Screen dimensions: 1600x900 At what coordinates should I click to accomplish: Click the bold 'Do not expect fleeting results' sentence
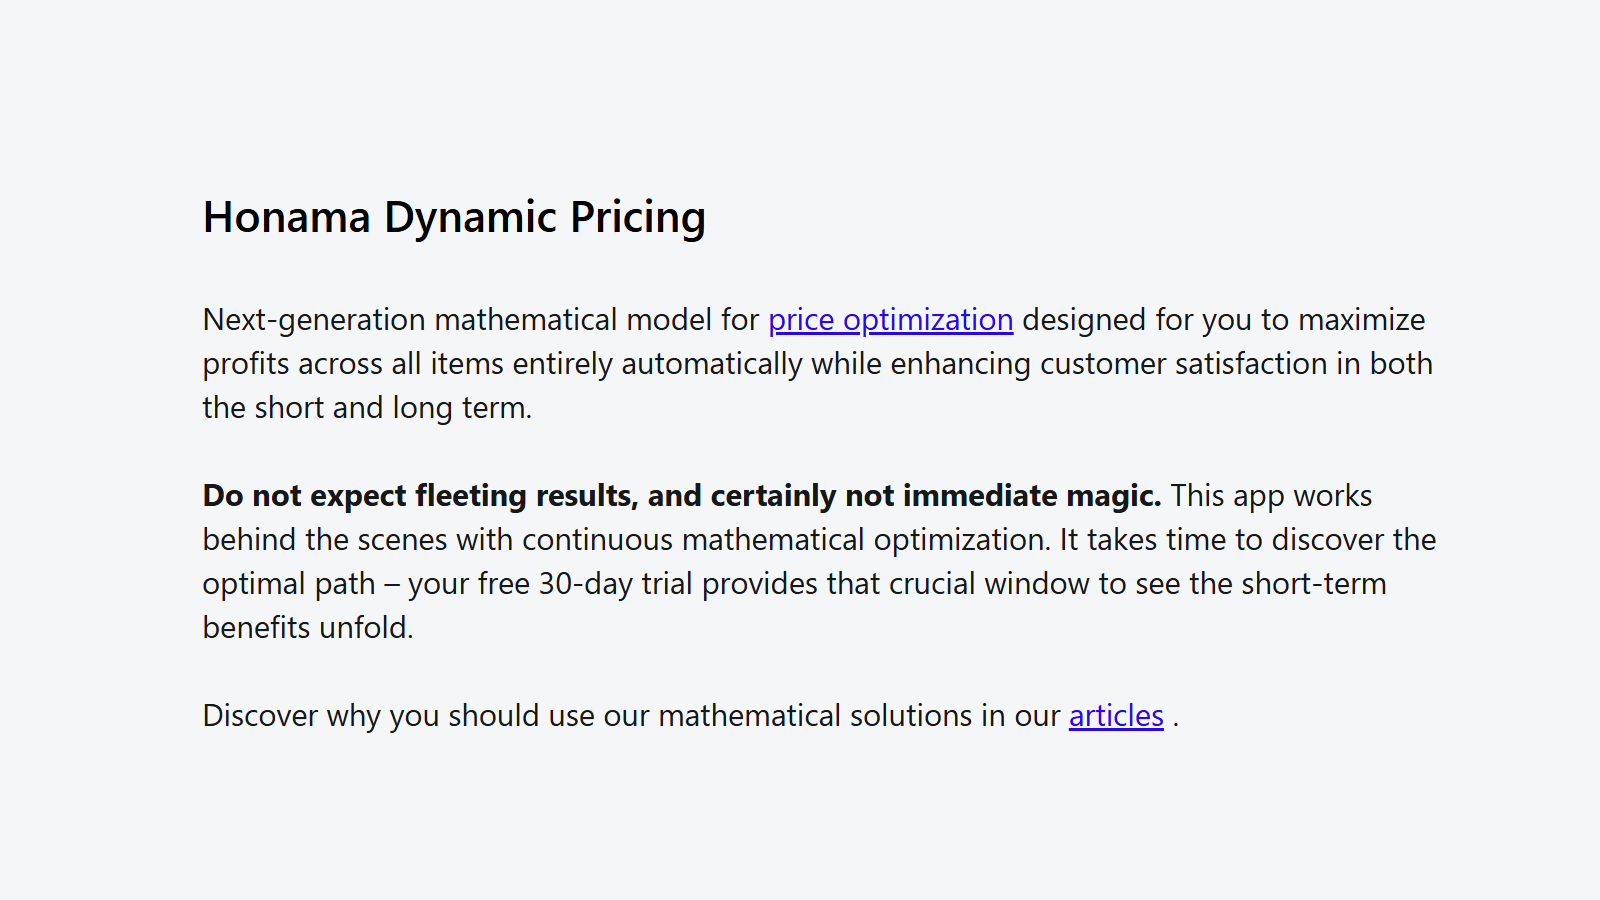682,496
